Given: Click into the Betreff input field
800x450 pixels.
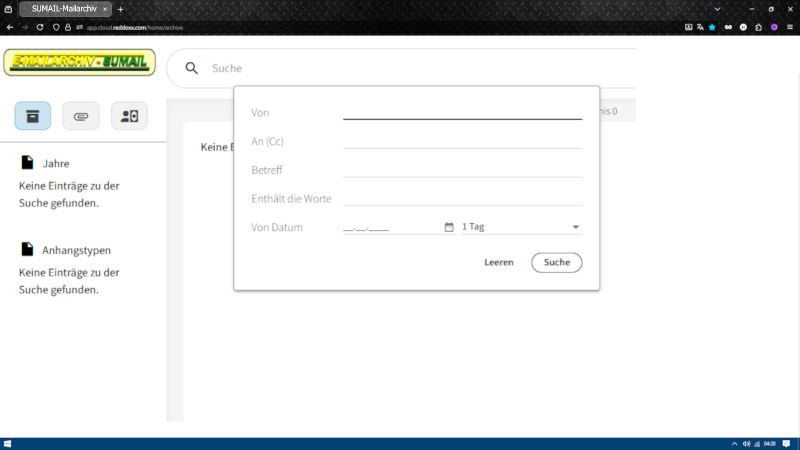Looking at the screenshot, I should click(462, 169).
